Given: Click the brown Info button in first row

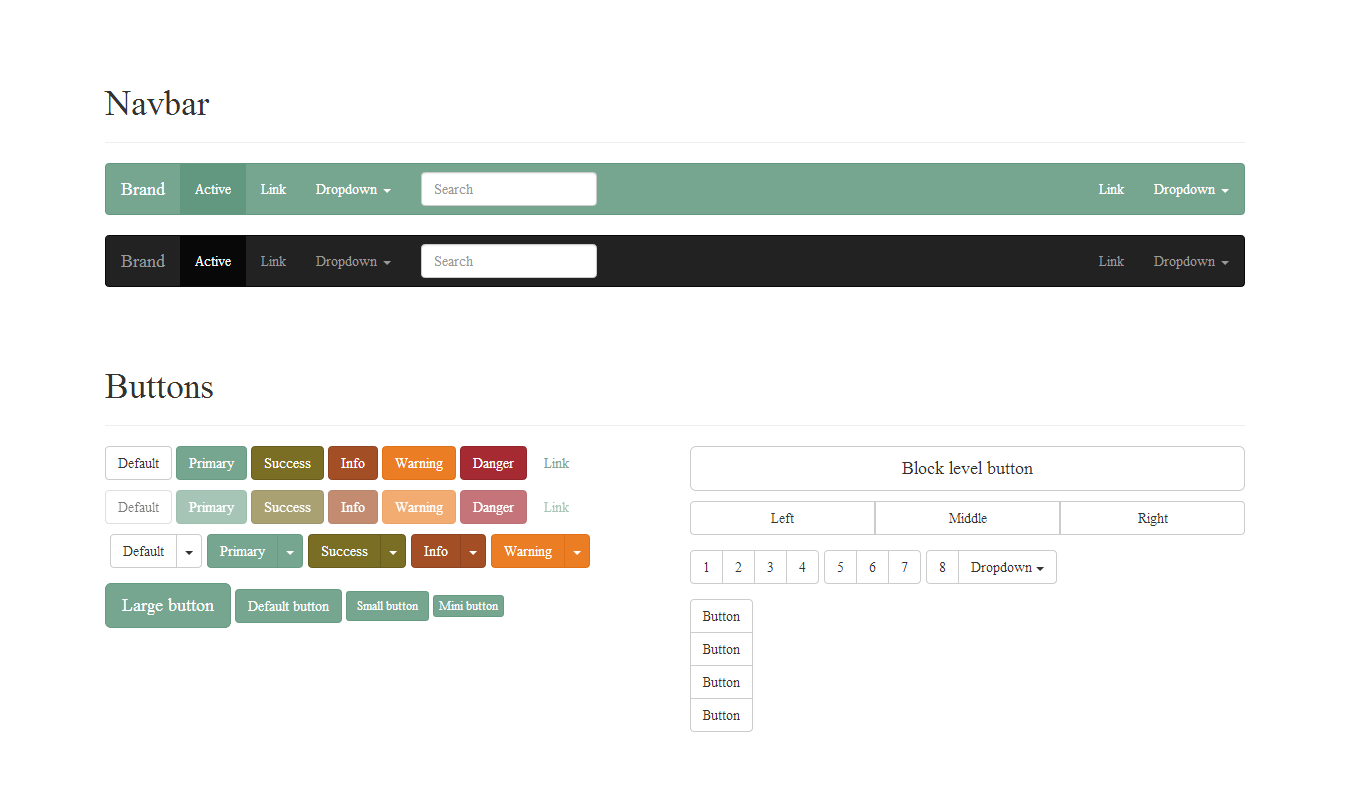Looking at the screenshot, I should click(x=353, y=463).
